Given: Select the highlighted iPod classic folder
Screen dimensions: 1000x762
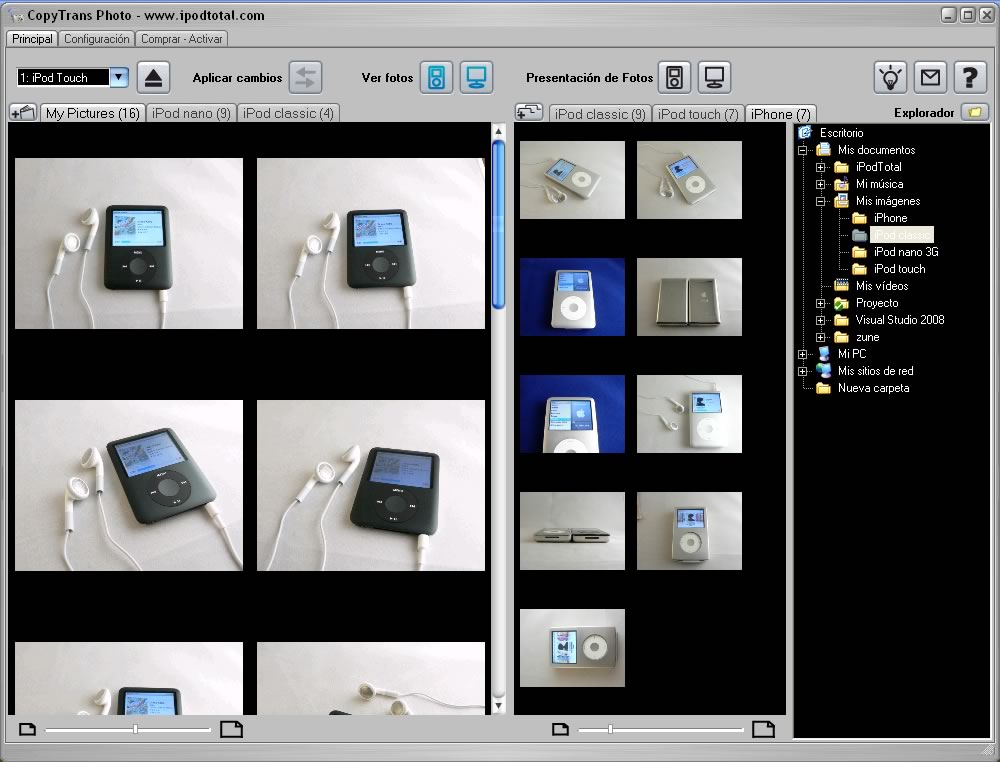Looking at the screenshot, I should point(902,235).
